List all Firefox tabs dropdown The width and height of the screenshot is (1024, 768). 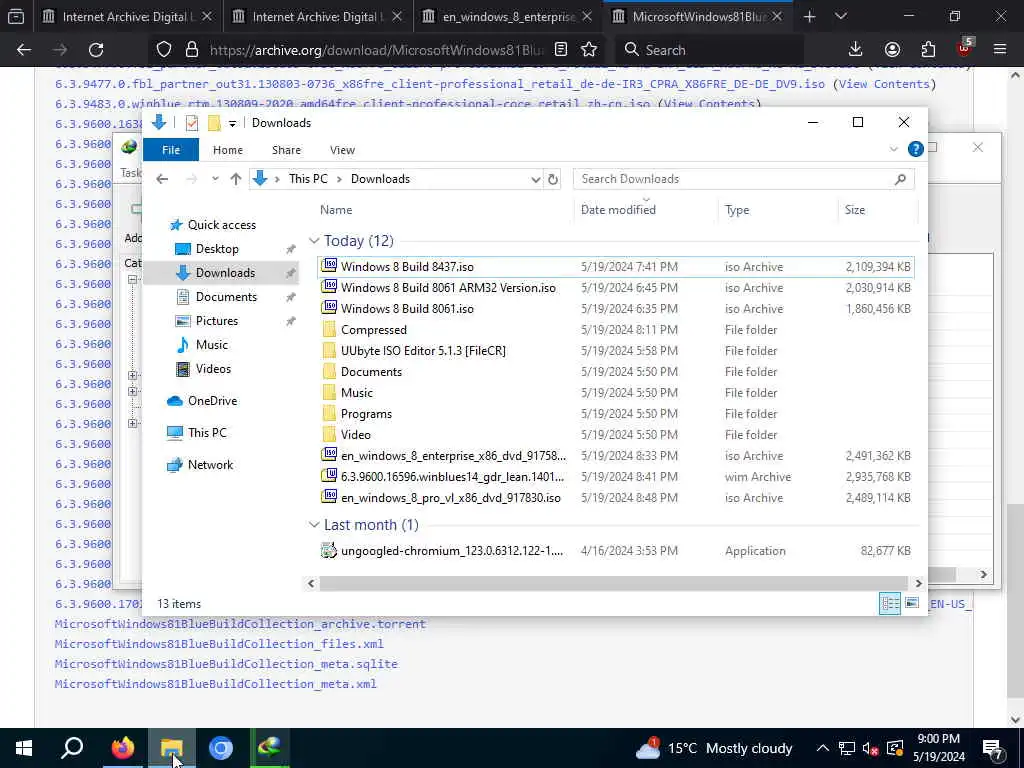tap(841, 16)
